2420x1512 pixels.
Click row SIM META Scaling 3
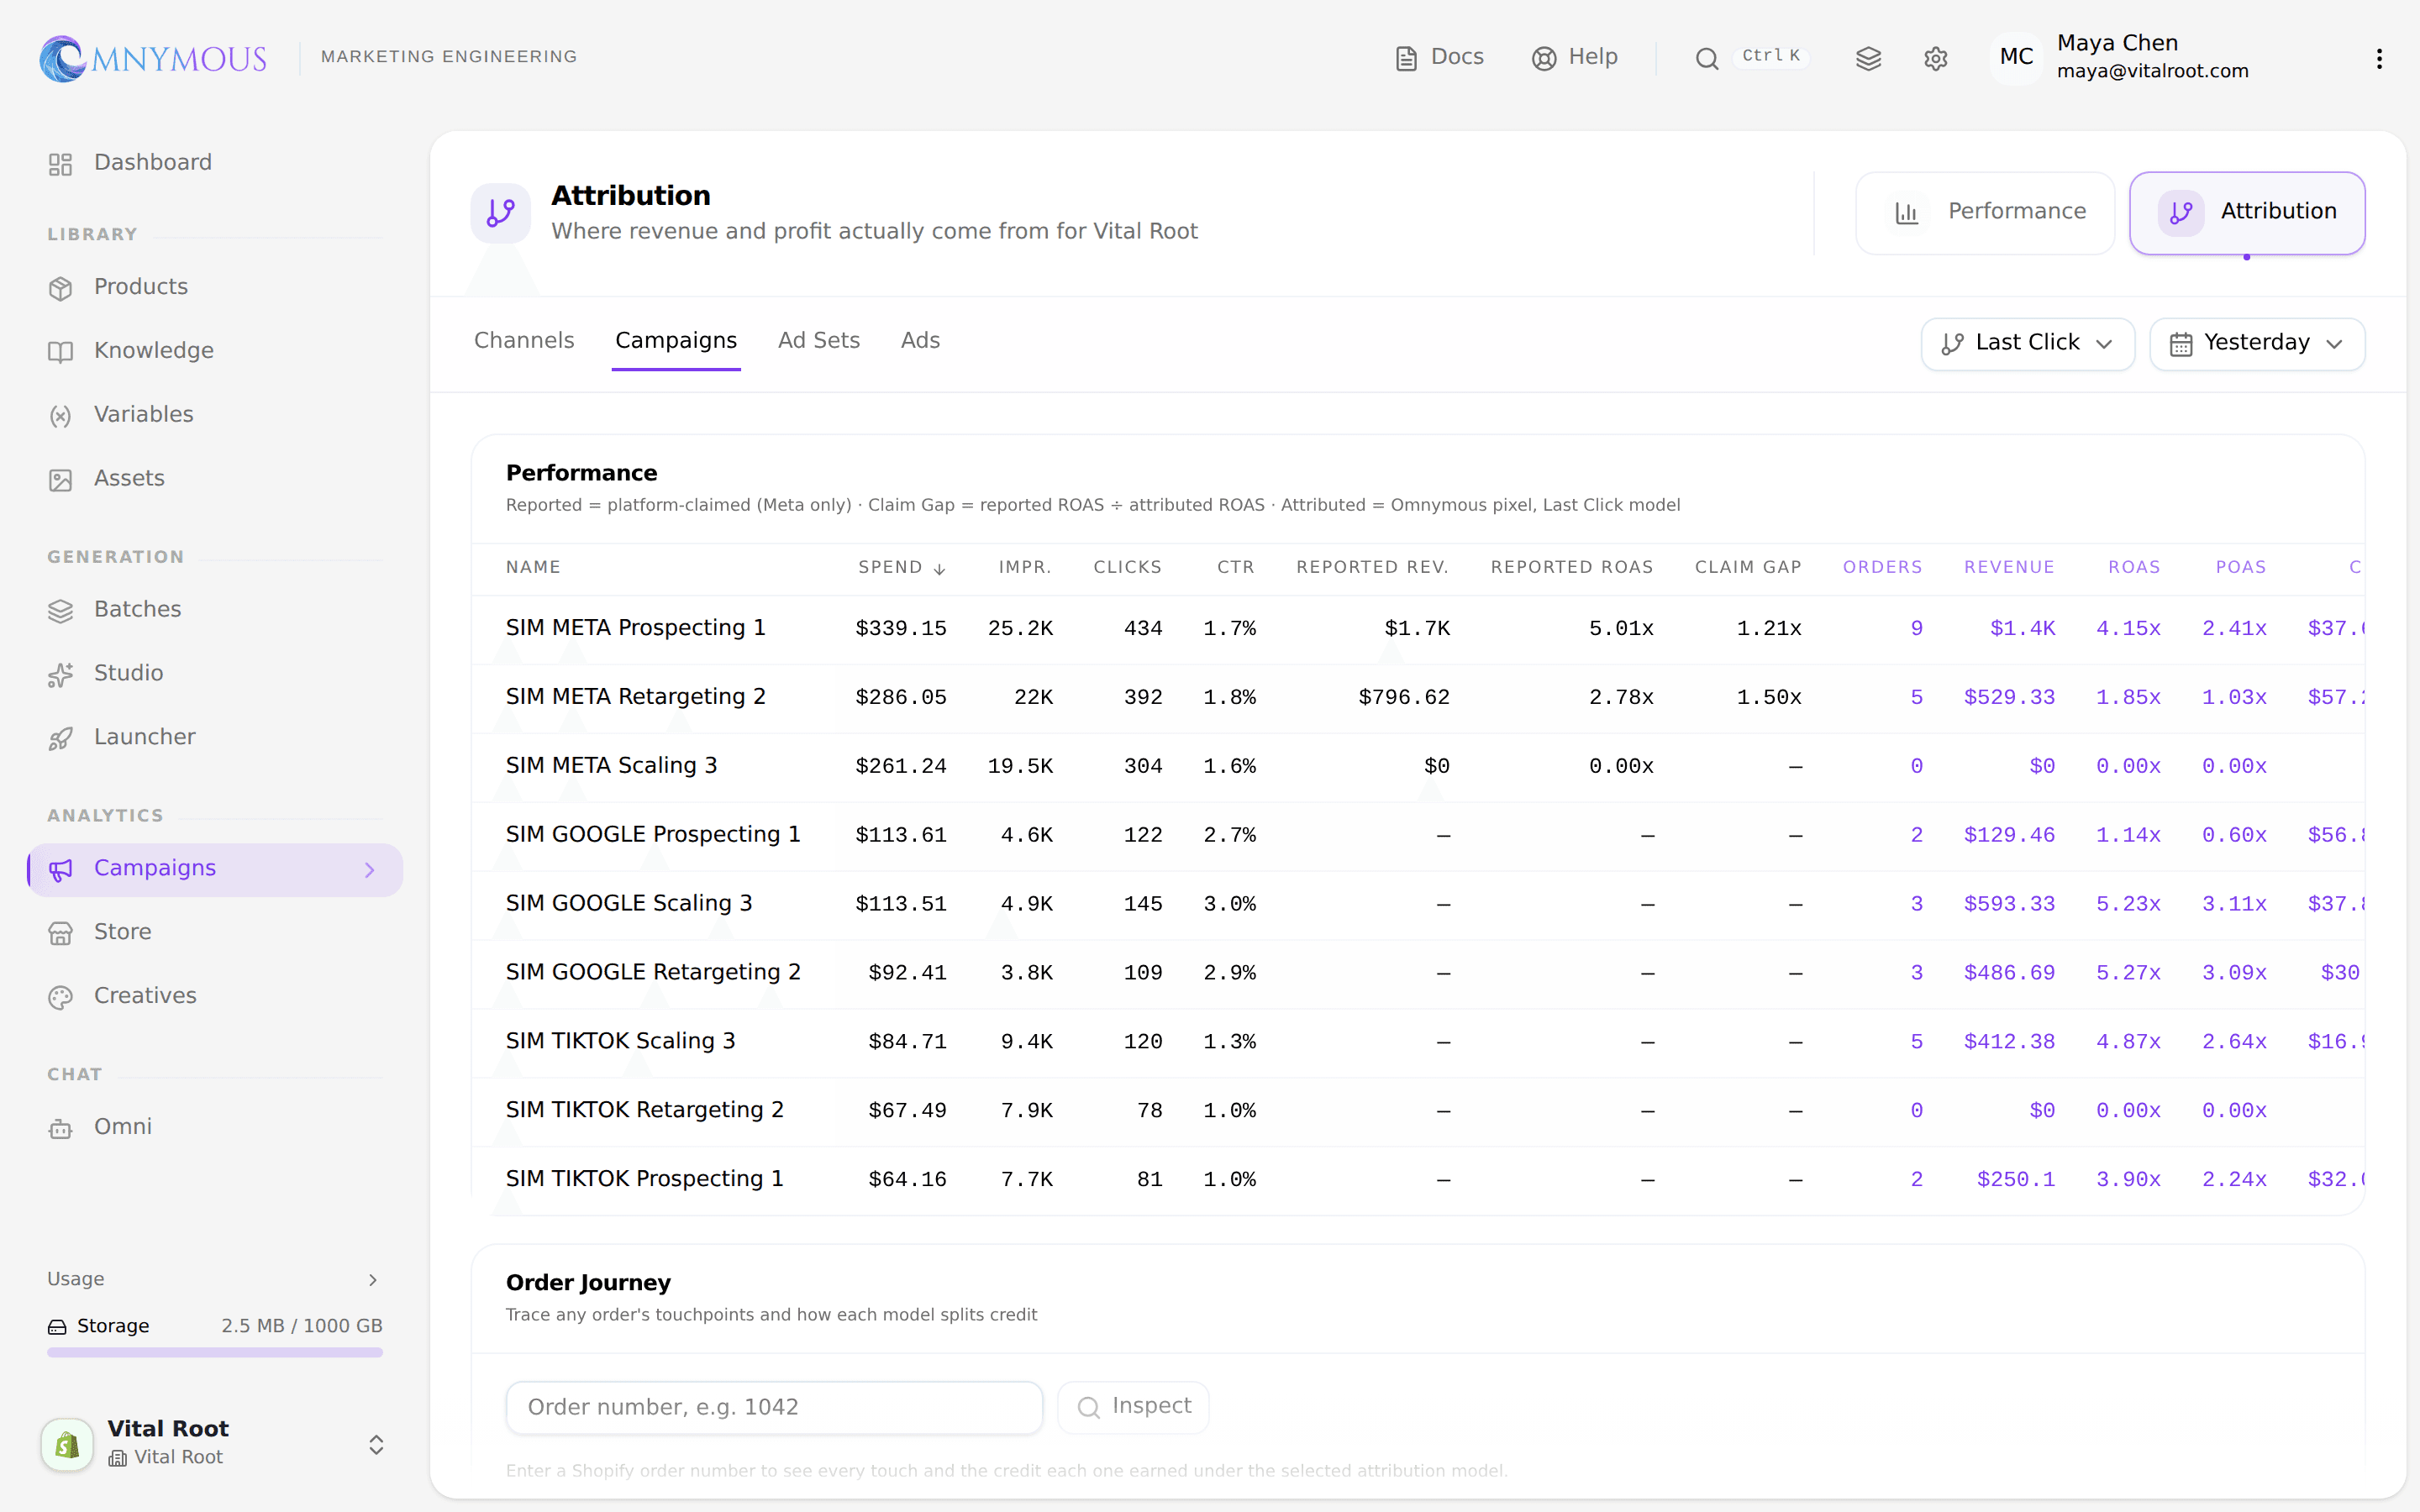(x=1417, y=767)
